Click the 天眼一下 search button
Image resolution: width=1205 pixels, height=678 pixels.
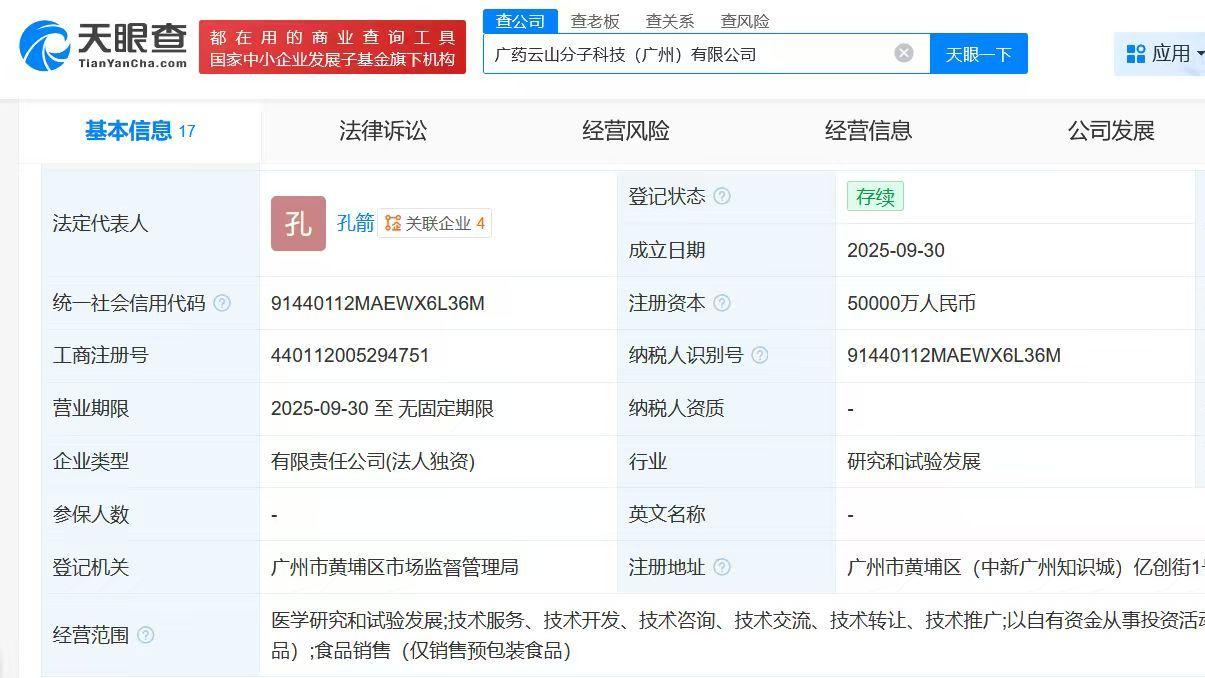tap(979, 54)
